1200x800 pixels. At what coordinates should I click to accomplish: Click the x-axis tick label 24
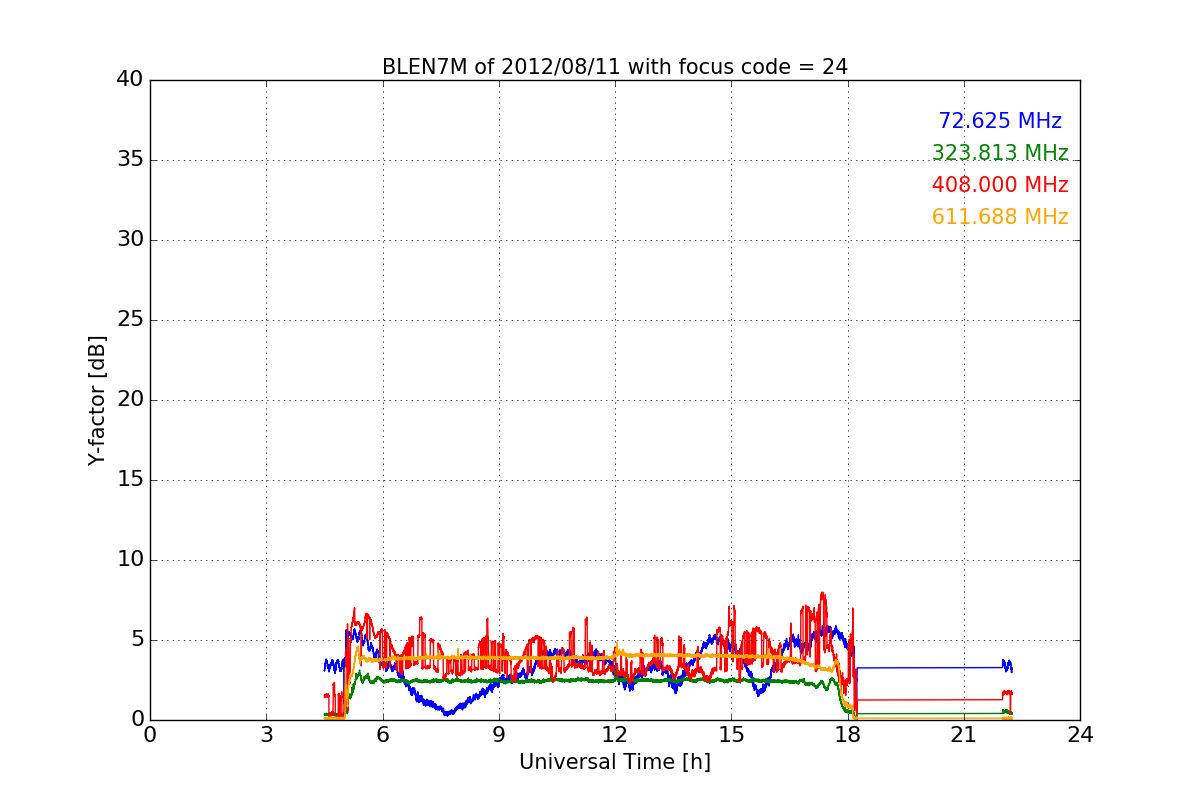point(1080,735)
